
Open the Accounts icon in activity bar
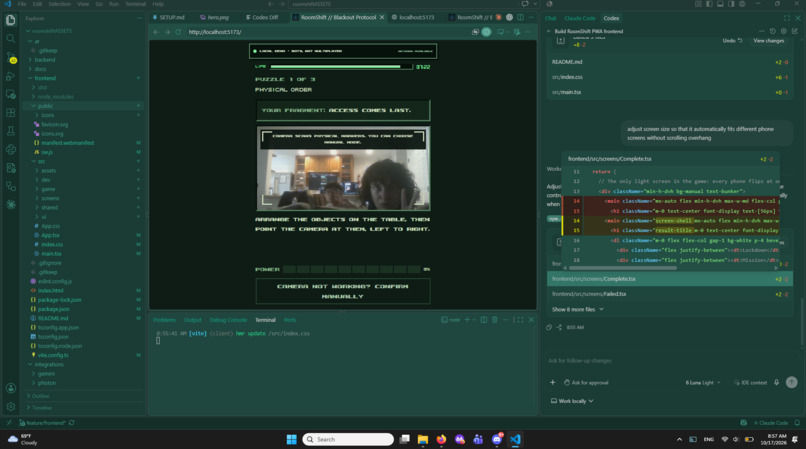click(10, 388)
